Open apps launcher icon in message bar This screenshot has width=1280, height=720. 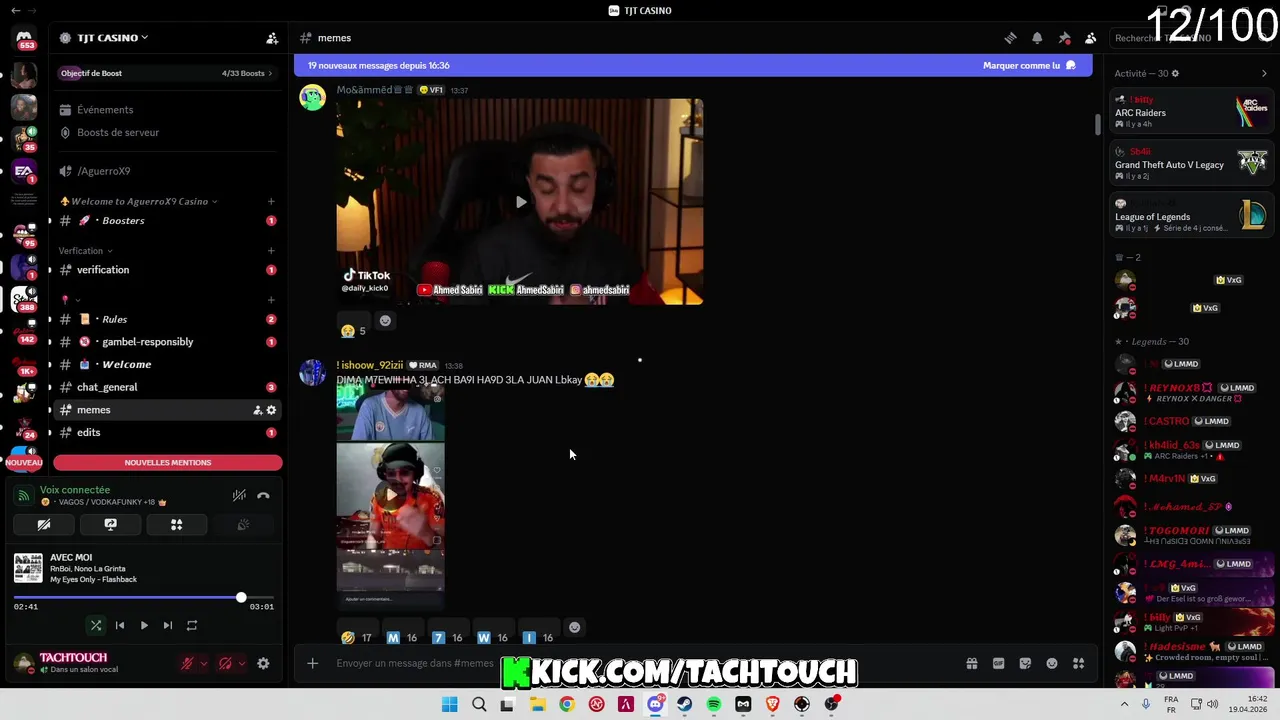(x=1078, y=663)
